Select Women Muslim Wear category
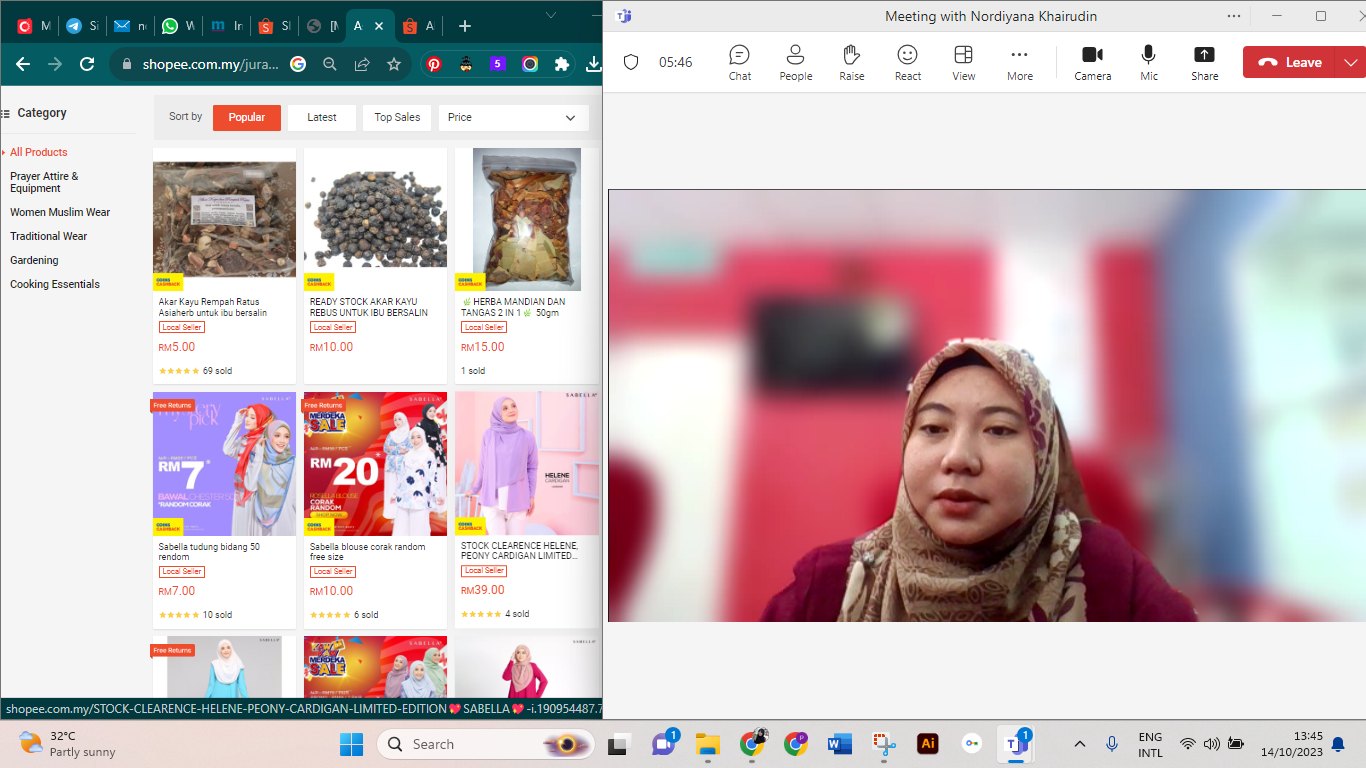Screen dimensions: 1366x768 point(60,212)
